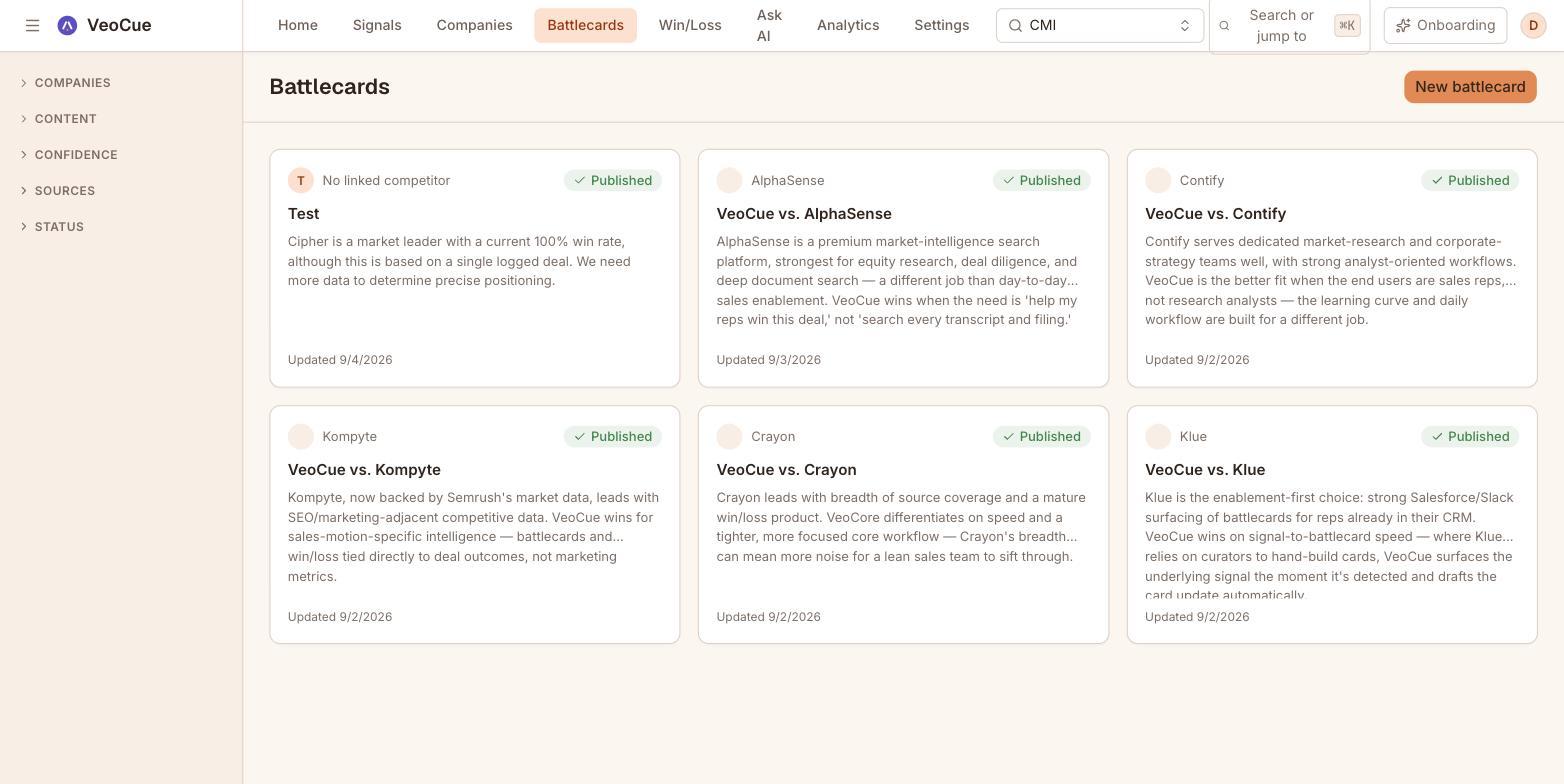Click the 'Crayon' competitor name label
1564x784 pixels.
[773, 436]
